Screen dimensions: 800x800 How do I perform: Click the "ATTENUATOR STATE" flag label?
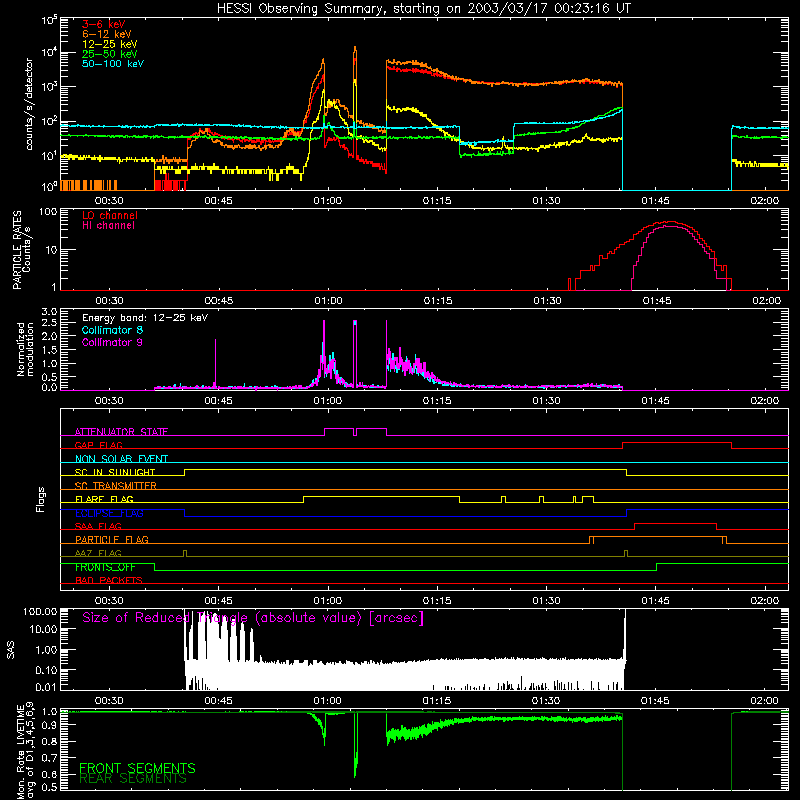[x=121, y=432]
